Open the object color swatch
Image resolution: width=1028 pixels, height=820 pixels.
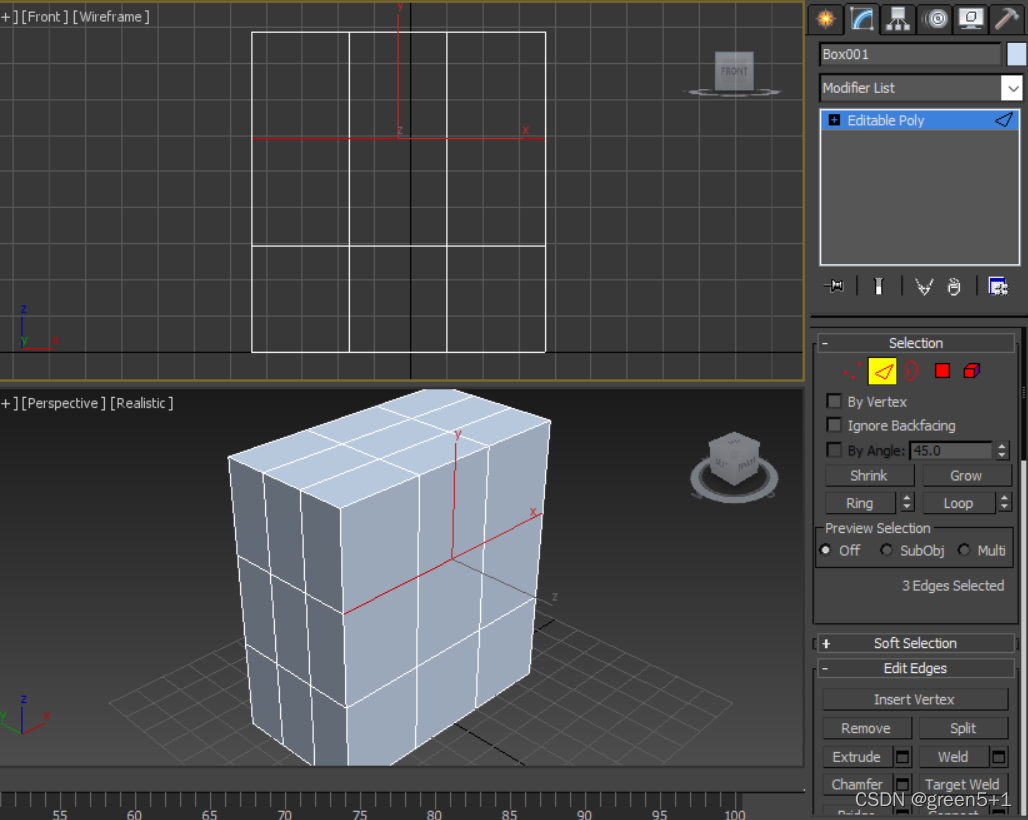(x=1016, y=54)
